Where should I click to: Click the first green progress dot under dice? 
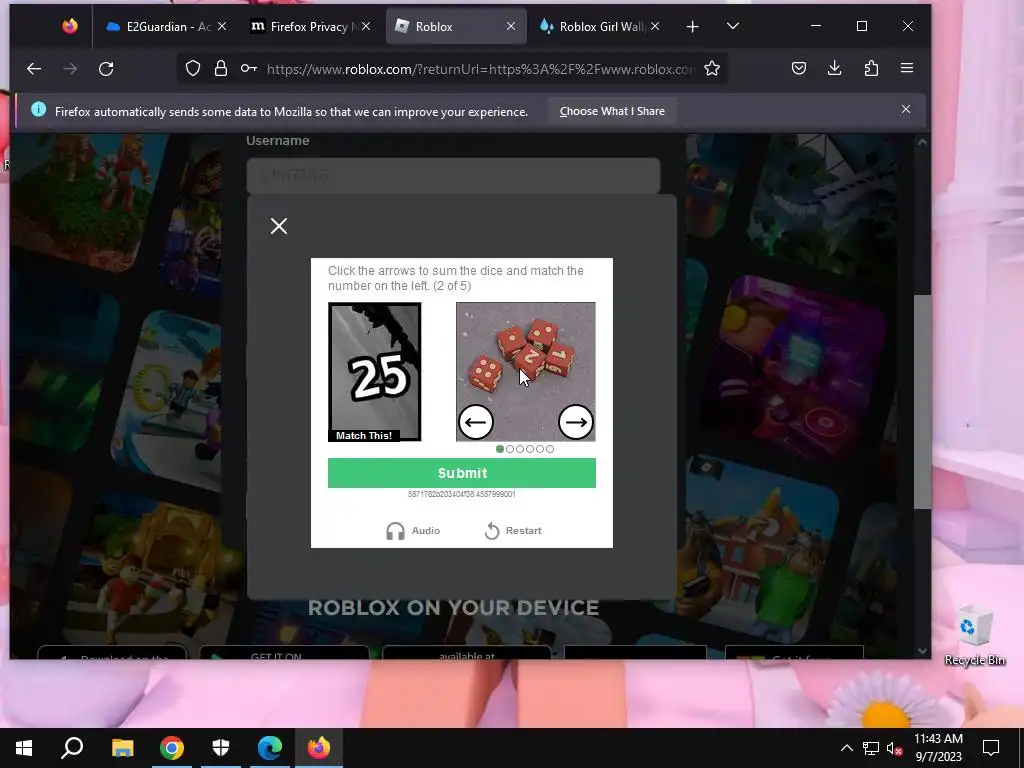click(x=500, y=449)
